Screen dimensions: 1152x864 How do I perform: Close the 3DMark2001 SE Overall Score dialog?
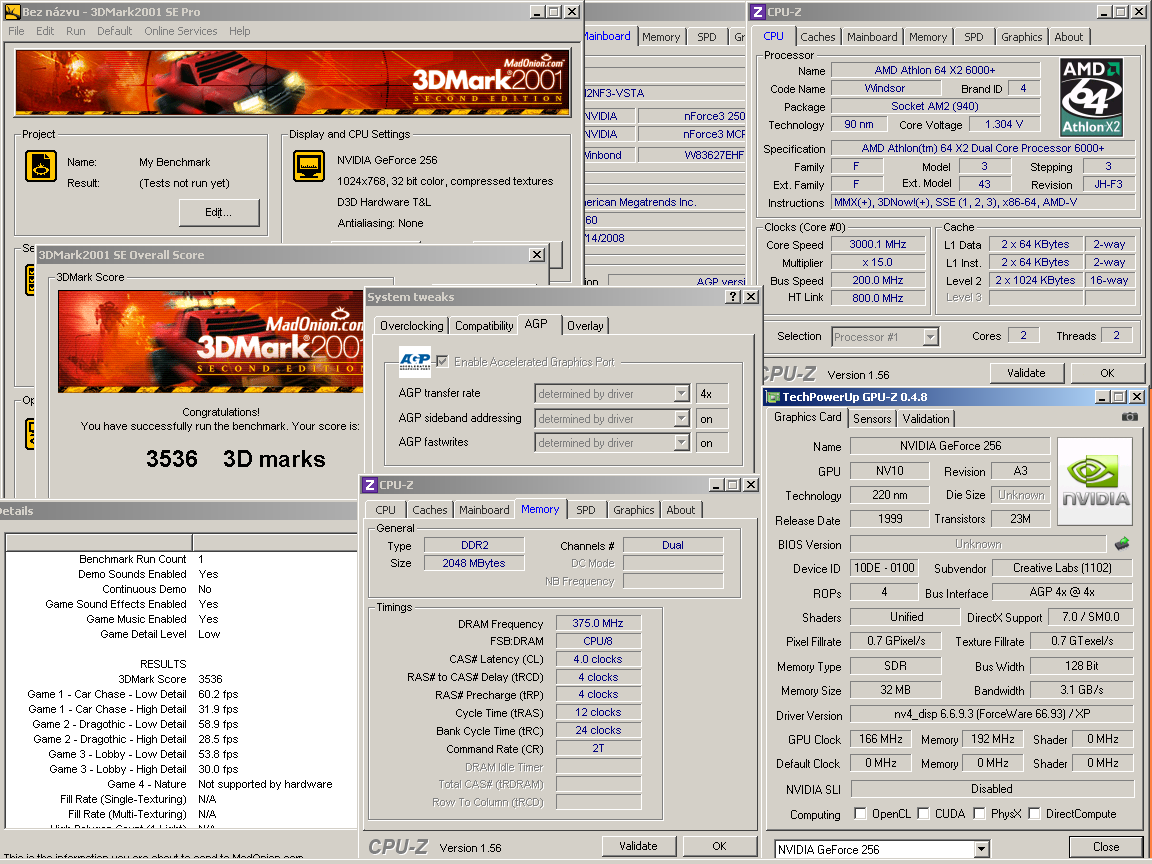(537, 254)
